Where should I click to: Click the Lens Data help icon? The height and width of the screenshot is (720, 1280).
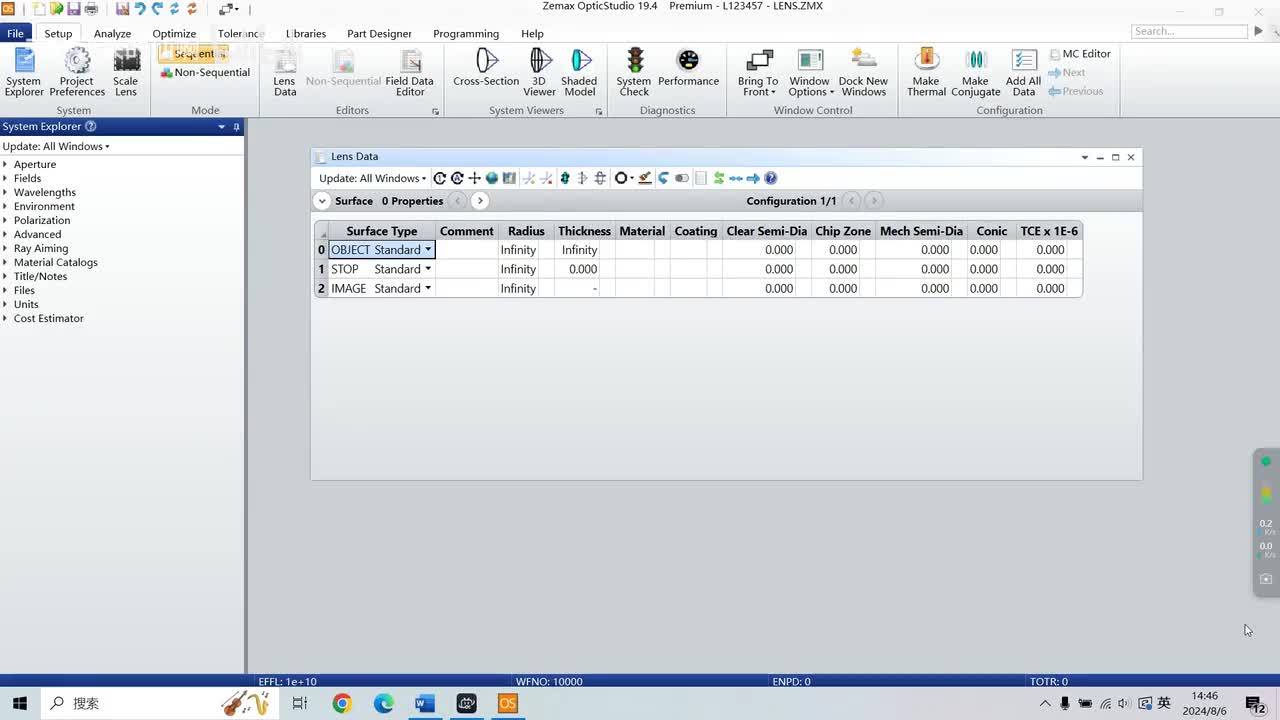(771, 178)
